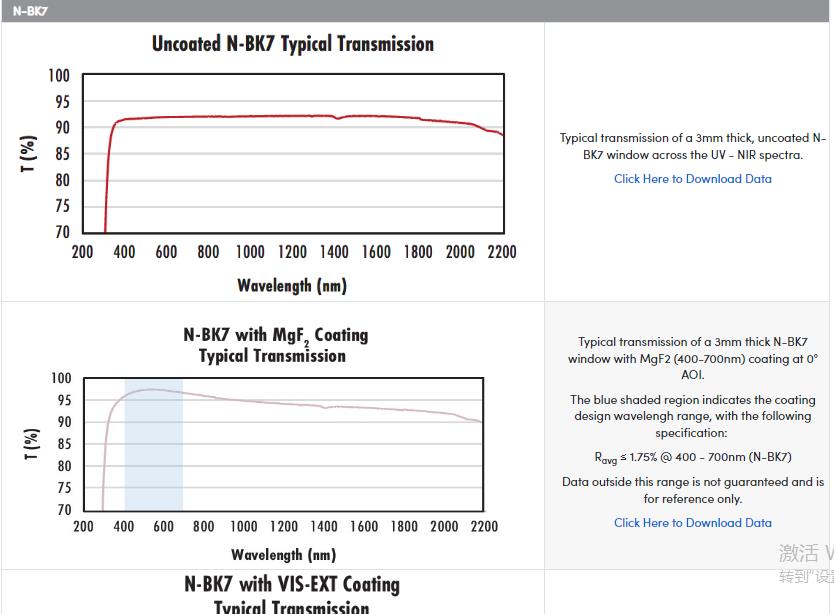Screen dimensions: 834x614
Task: Click the N-BK7 section header tab
Action: (x=30, y=11)
